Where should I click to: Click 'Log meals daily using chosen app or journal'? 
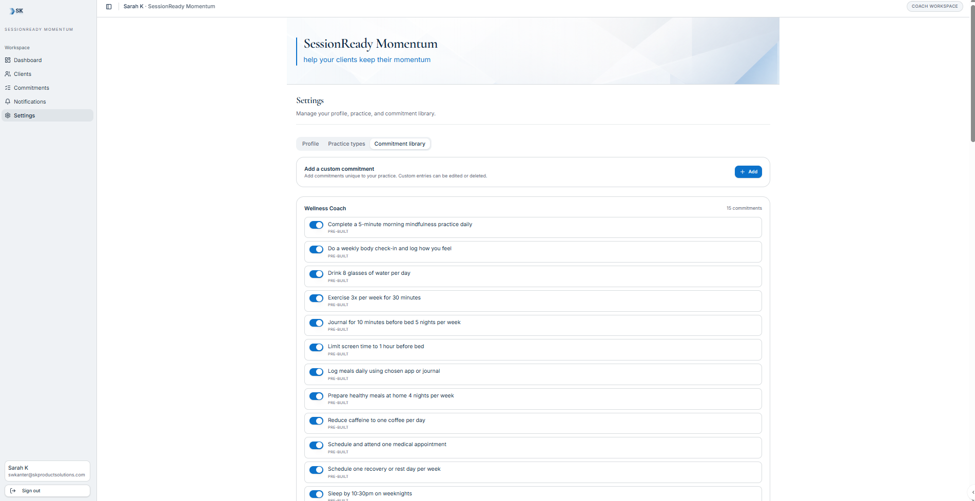[384, 371]
